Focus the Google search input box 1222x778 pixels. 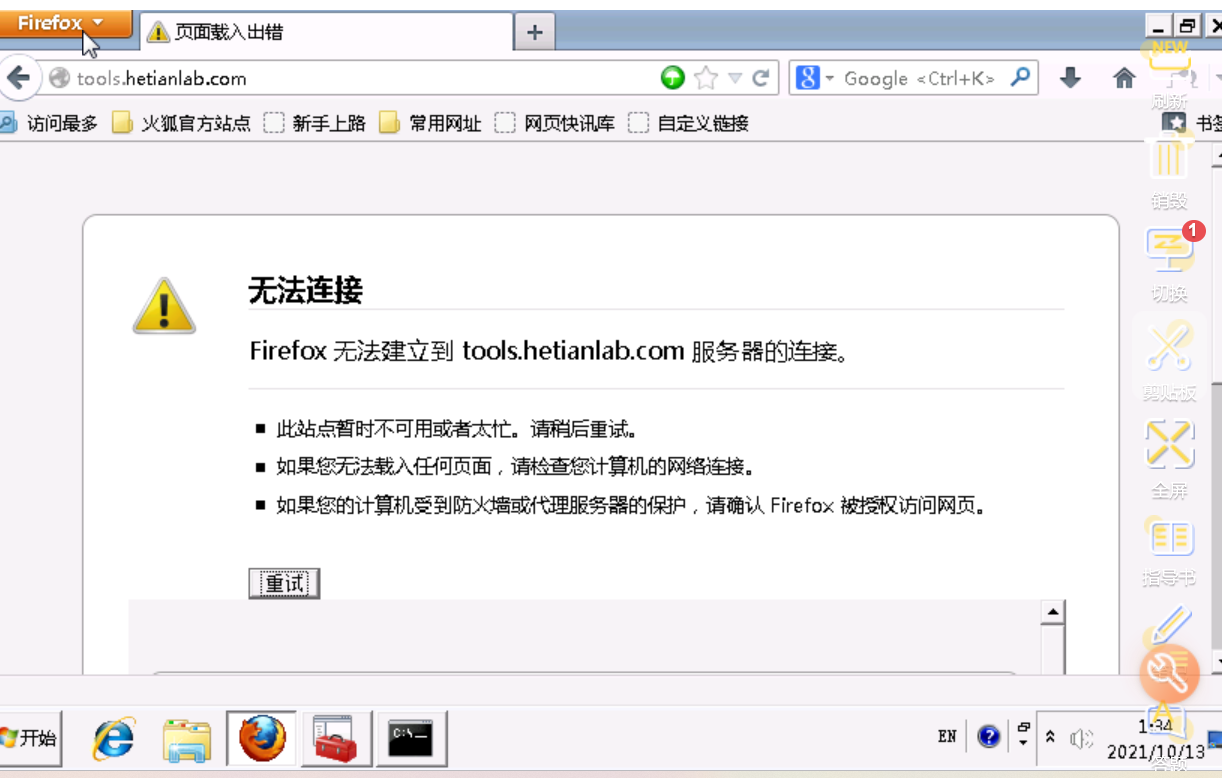(920, 78)
